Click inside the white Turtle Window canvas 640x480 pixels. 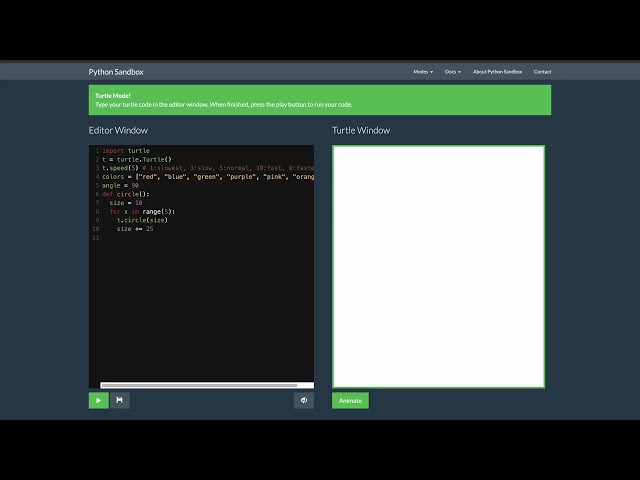438,267
